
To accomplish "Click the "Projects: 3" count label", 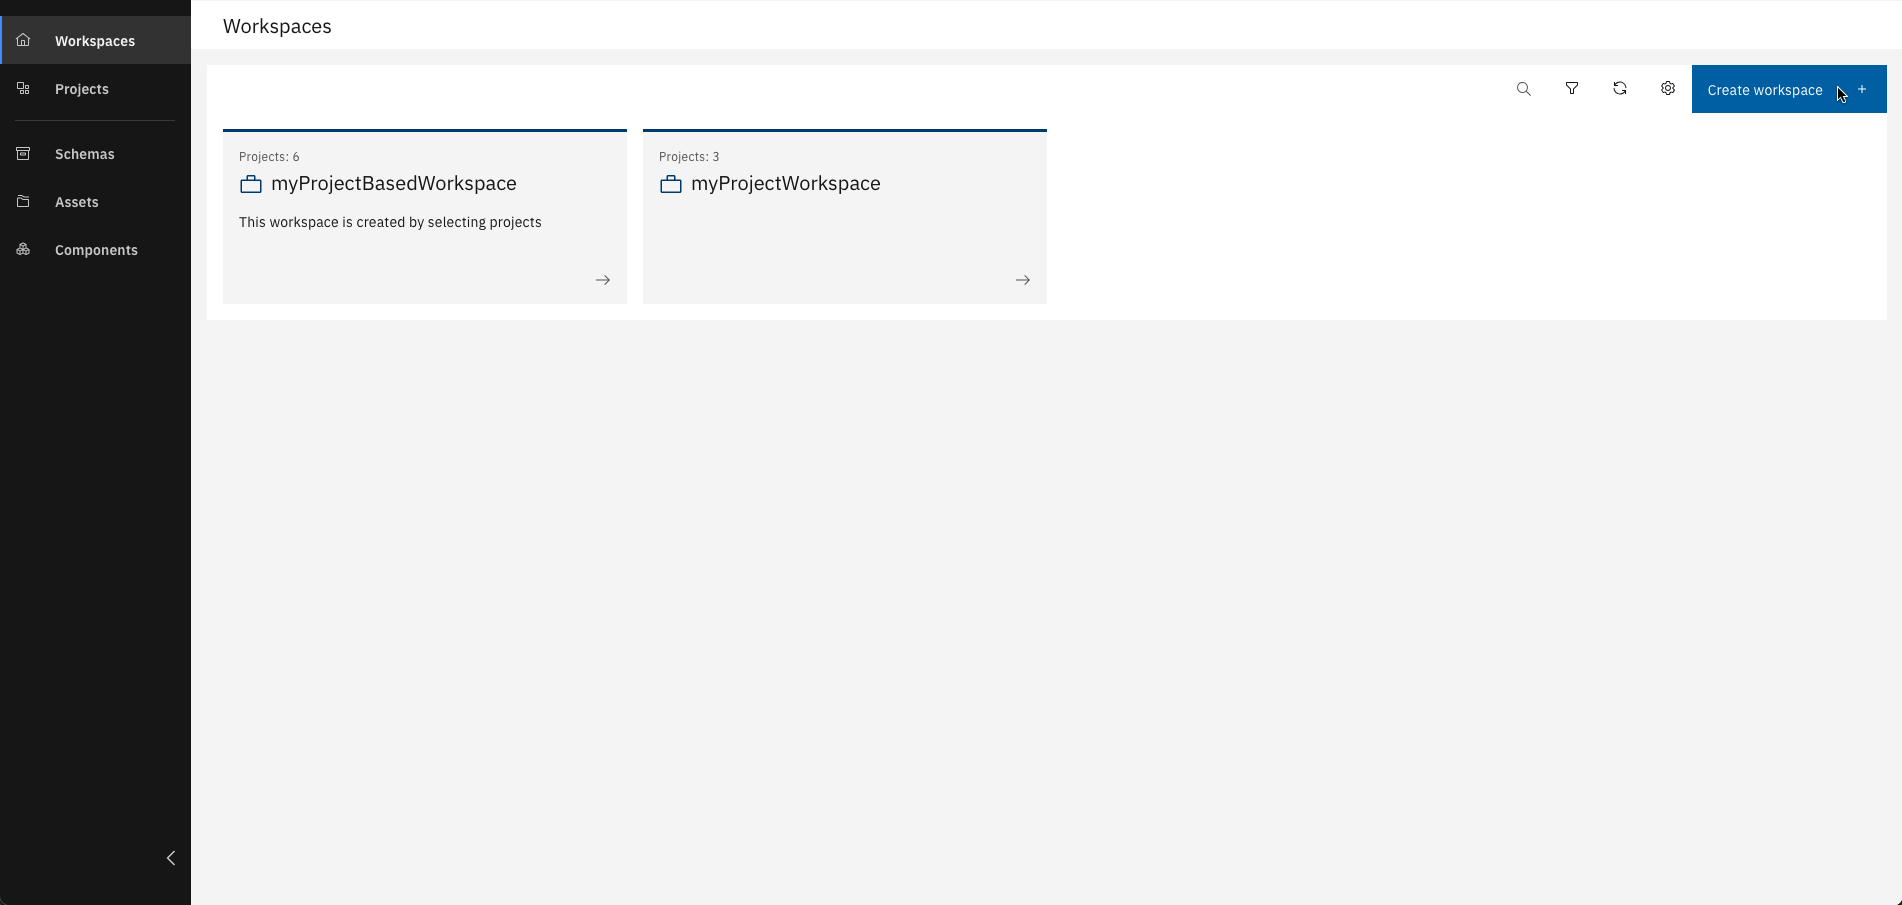I will (689, 157).
